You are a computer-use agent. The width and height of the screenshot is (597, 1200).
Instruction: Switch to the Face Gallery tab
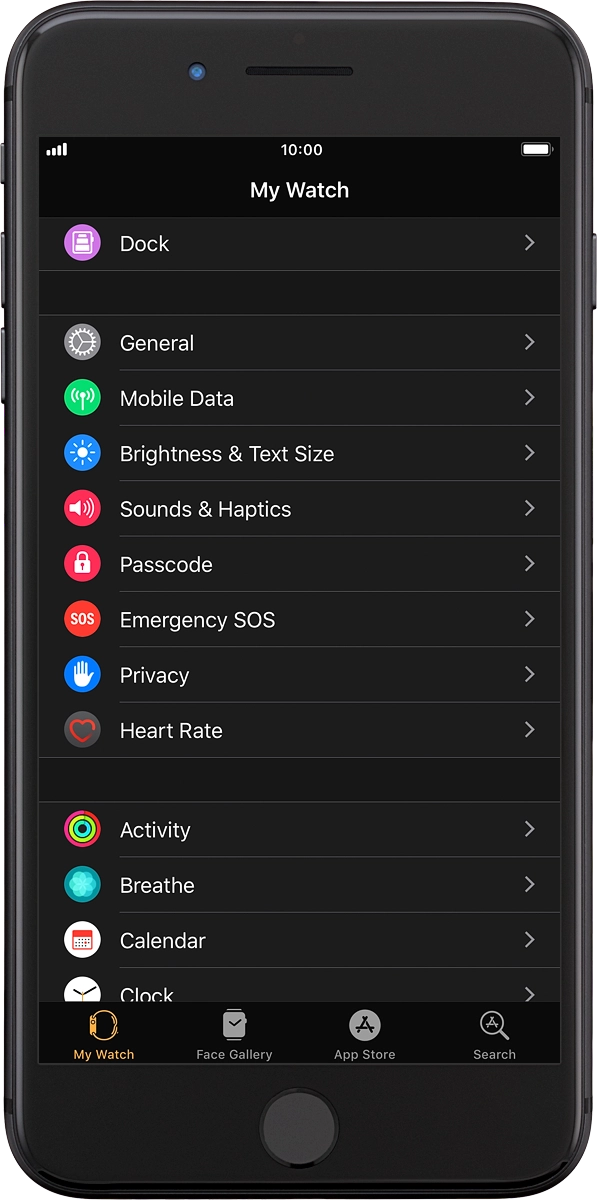point(234,1034)
